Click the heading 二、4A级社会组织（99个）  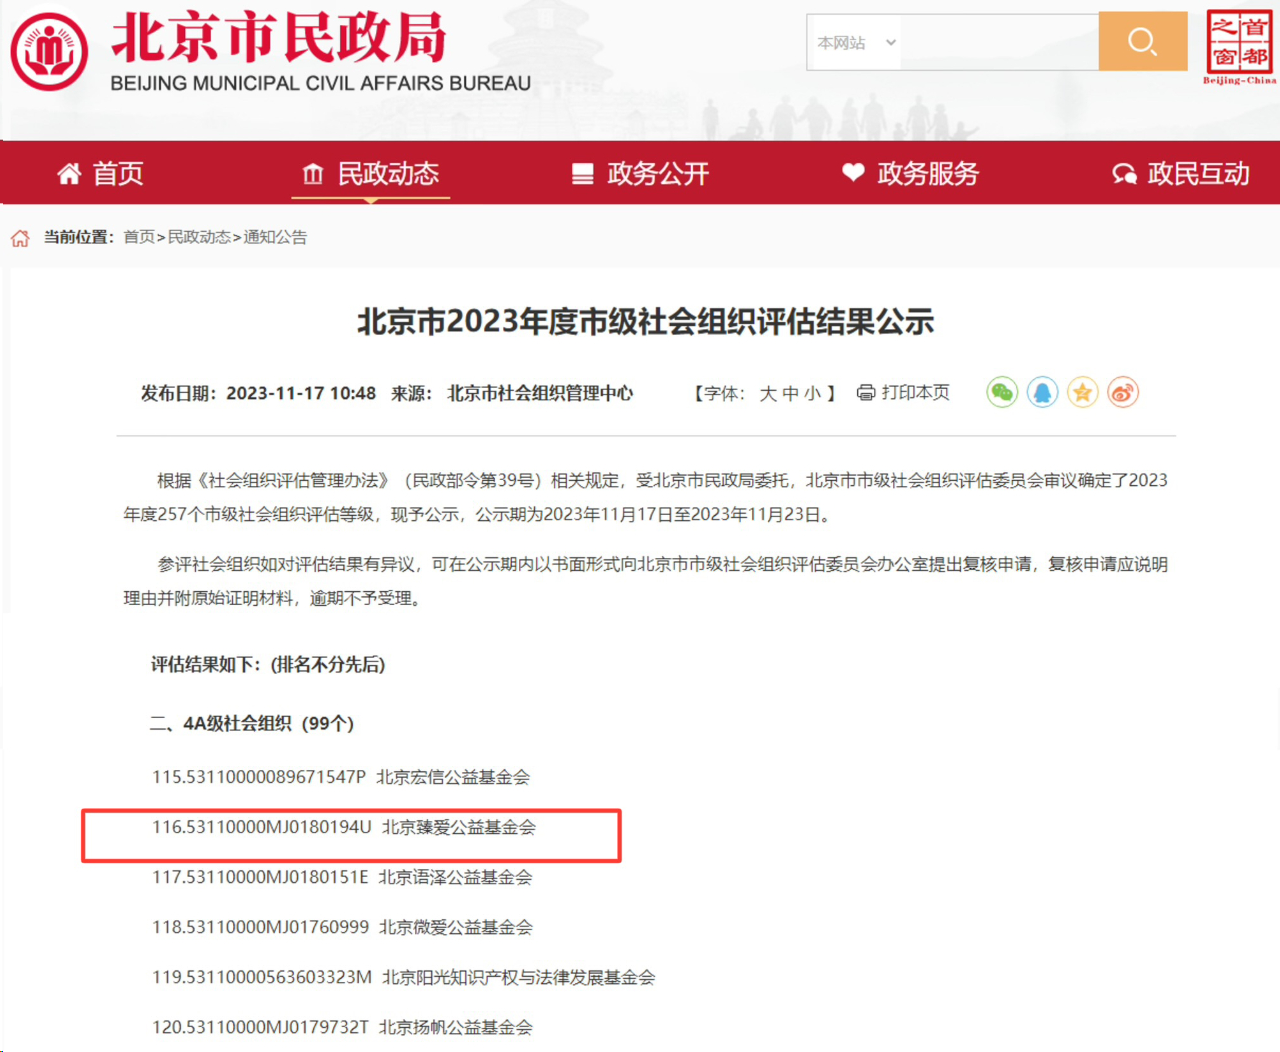(x=252, y=724)
